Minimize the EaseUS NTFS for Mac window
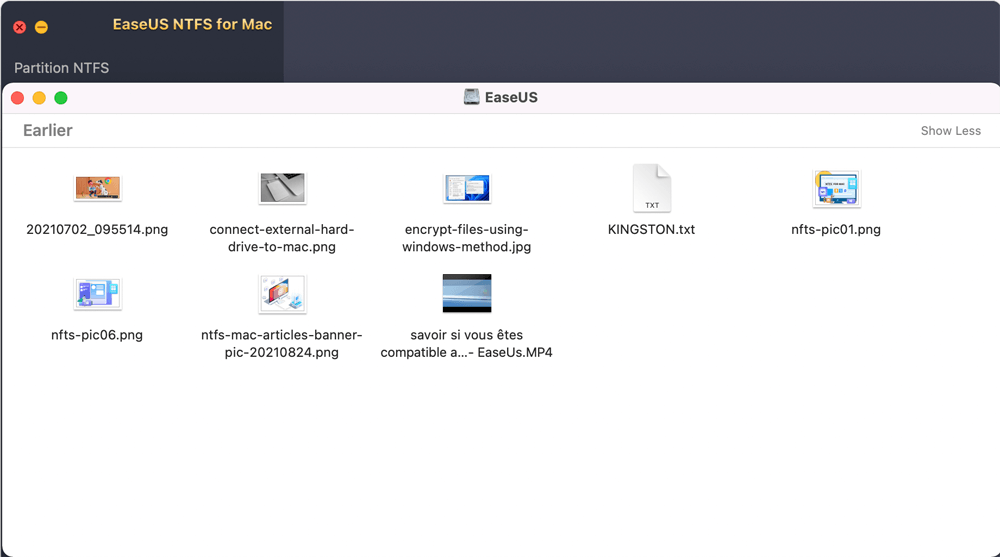Image resolution: width=1000 pixels, height=557 pixels. (x=41, y=27)
